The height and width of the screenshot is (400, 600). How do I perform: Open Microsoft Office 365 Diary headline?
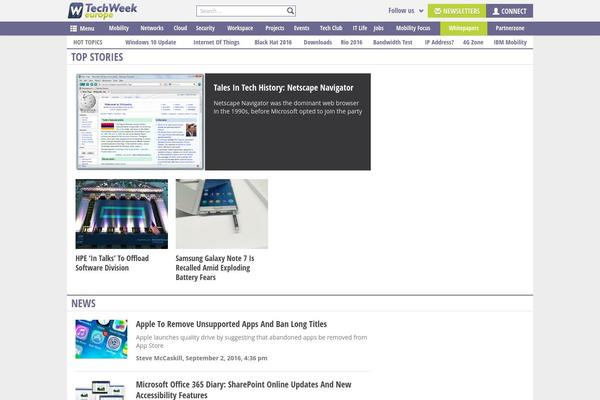coord(243,390)
